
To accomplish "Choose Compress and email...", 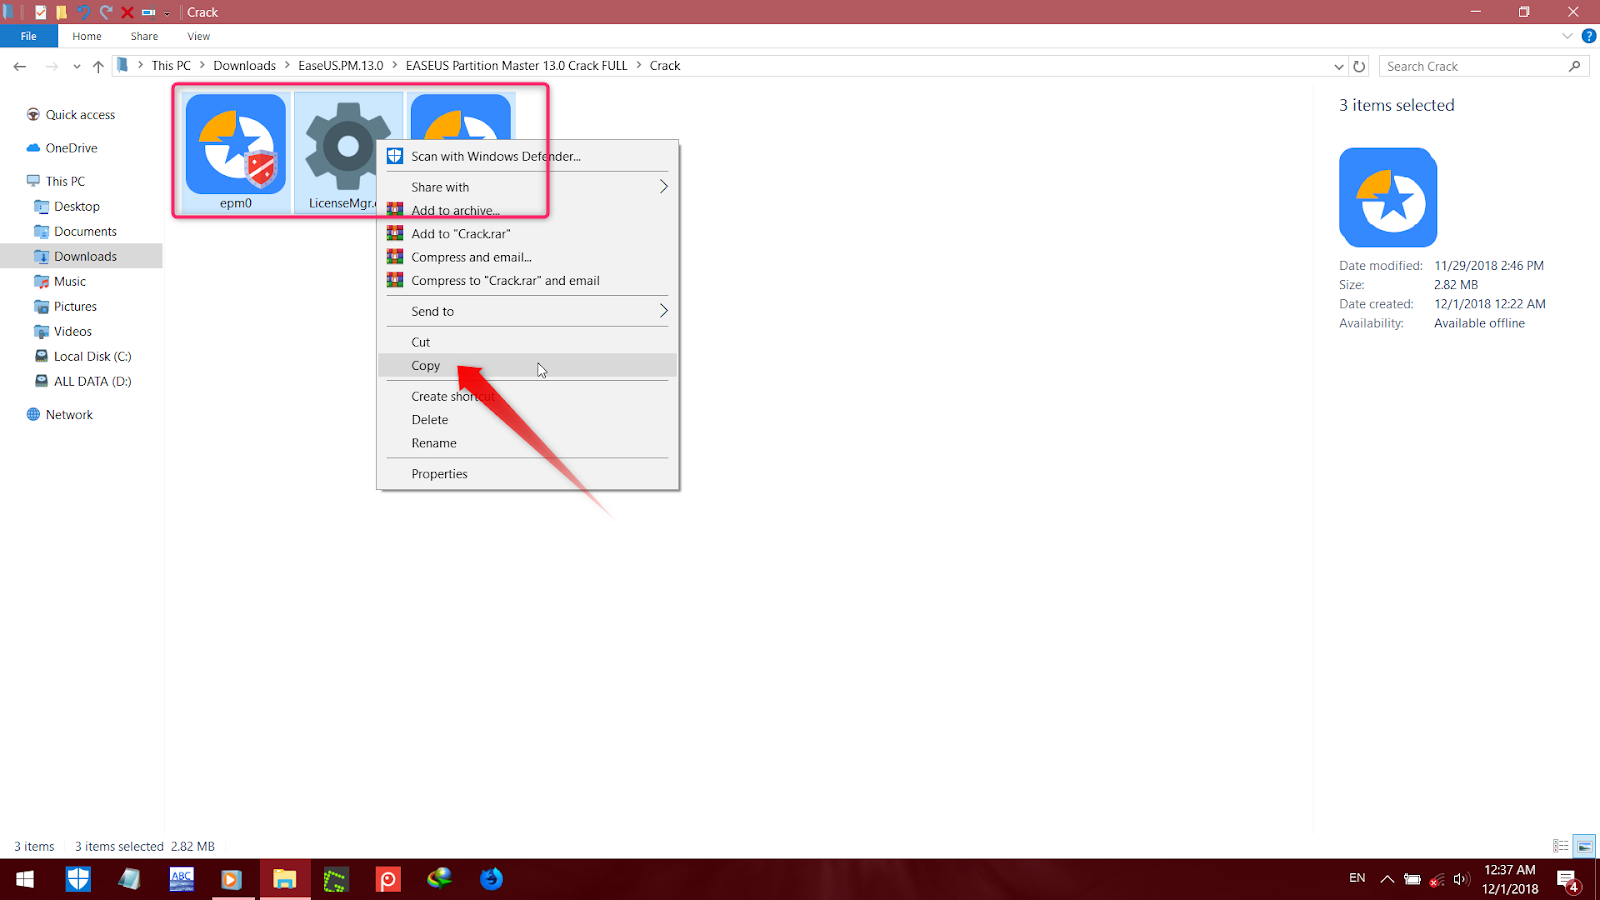I will point(528,257).
